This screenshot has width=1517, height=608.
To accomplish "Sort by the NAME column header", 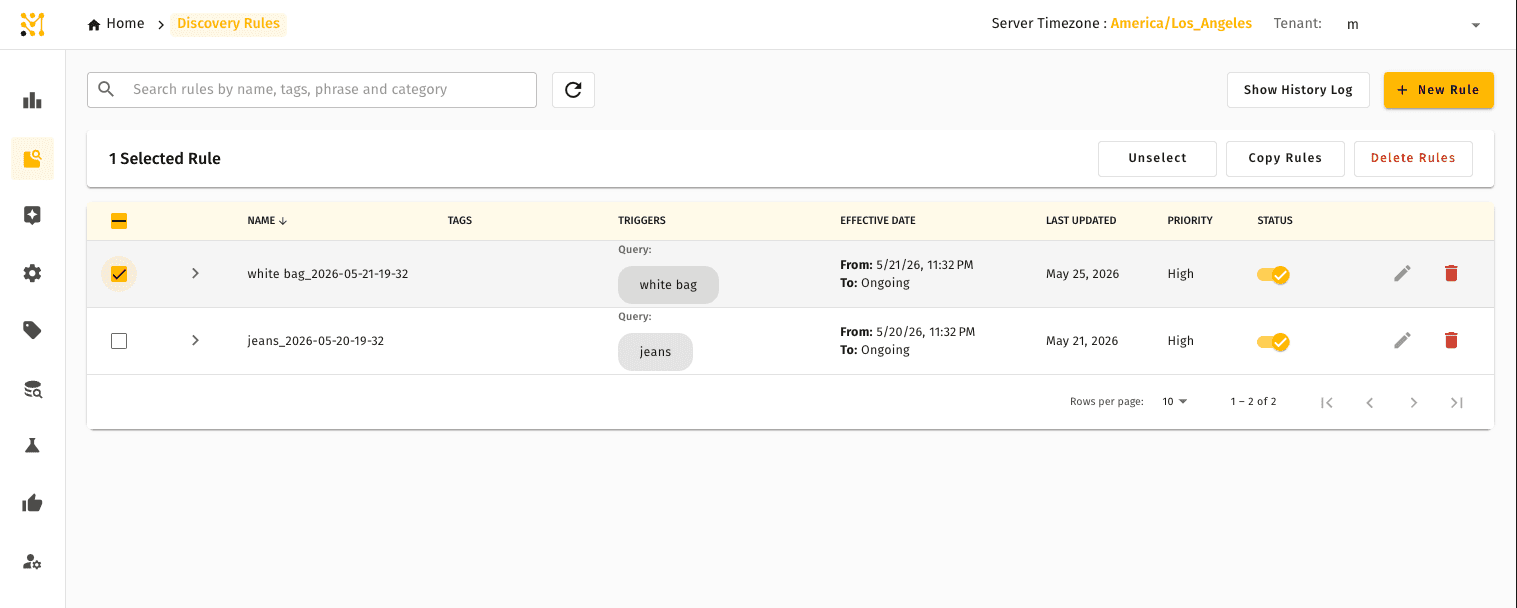I will 267,221.
